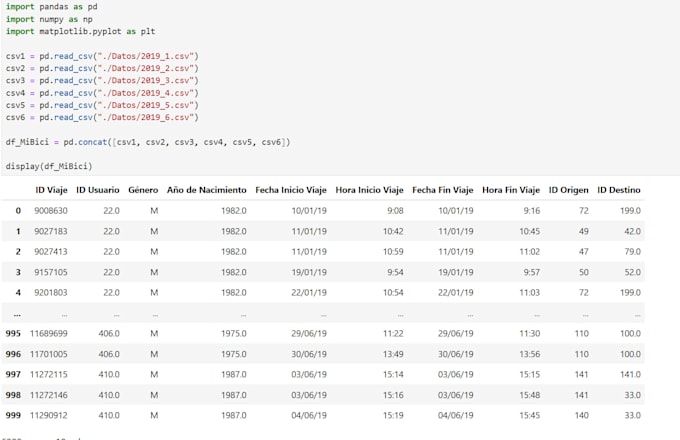Select trip ID cell 9201803
This screenshot has height=440, width=680.
pyautogui.click(x=51, y=293)
